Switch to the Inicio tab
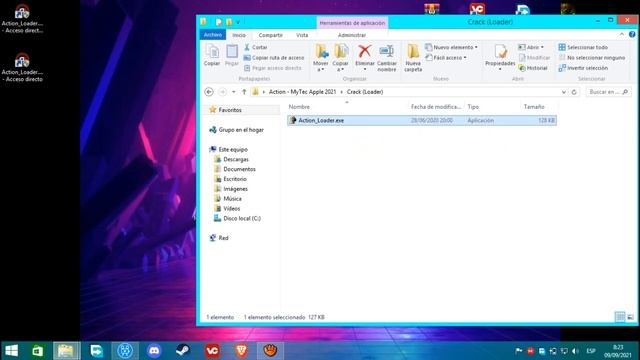This screenshot has height=360, width=640. [x=239, y=35]
